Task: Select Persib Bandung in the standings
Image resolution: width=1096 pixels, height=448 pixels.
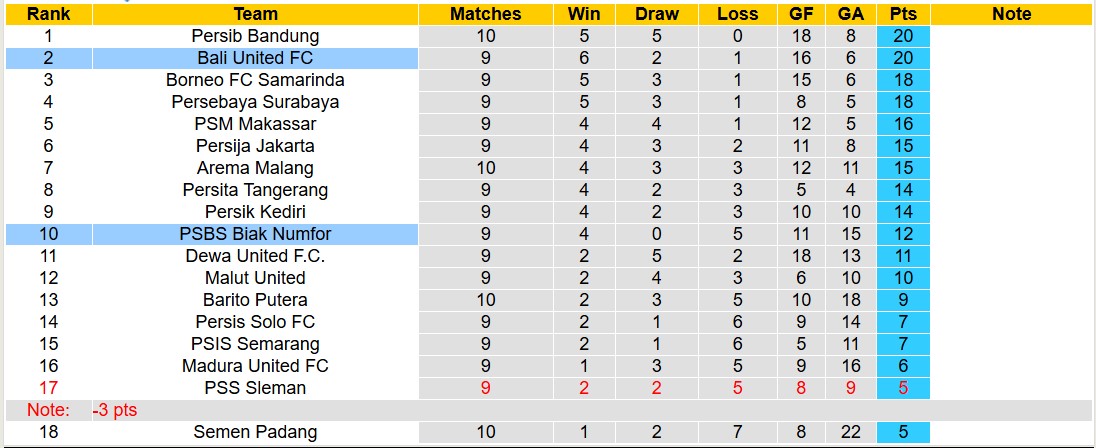Action: [255, 36]
